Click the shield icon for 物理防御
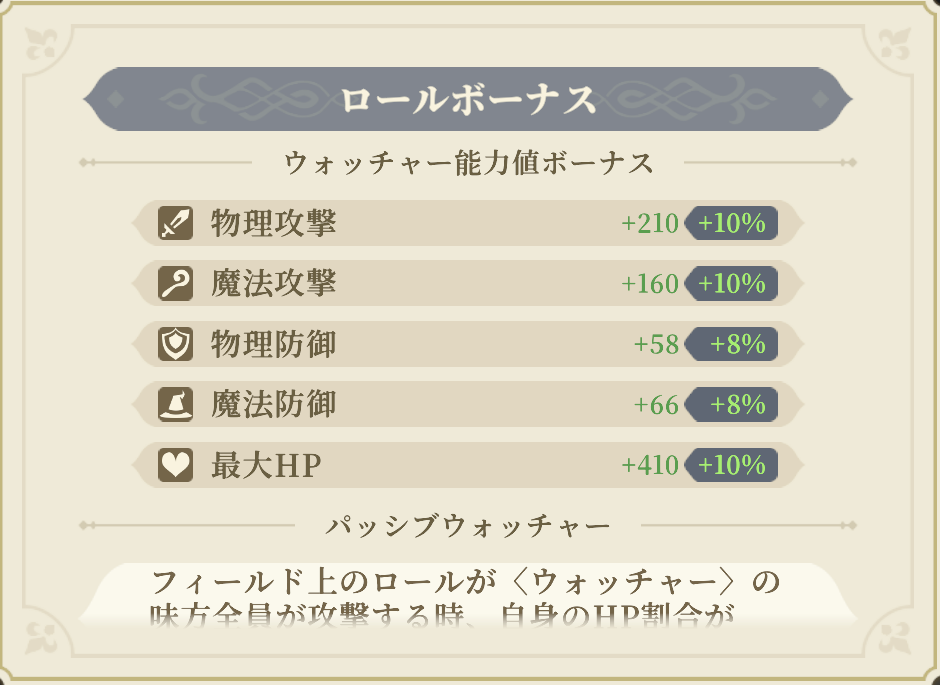 pyautogui.click(x=175, y=344)
